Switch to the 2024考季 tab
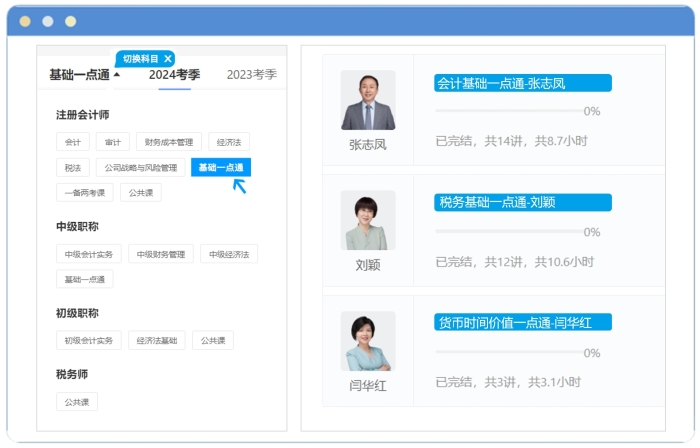 point(175,74)
